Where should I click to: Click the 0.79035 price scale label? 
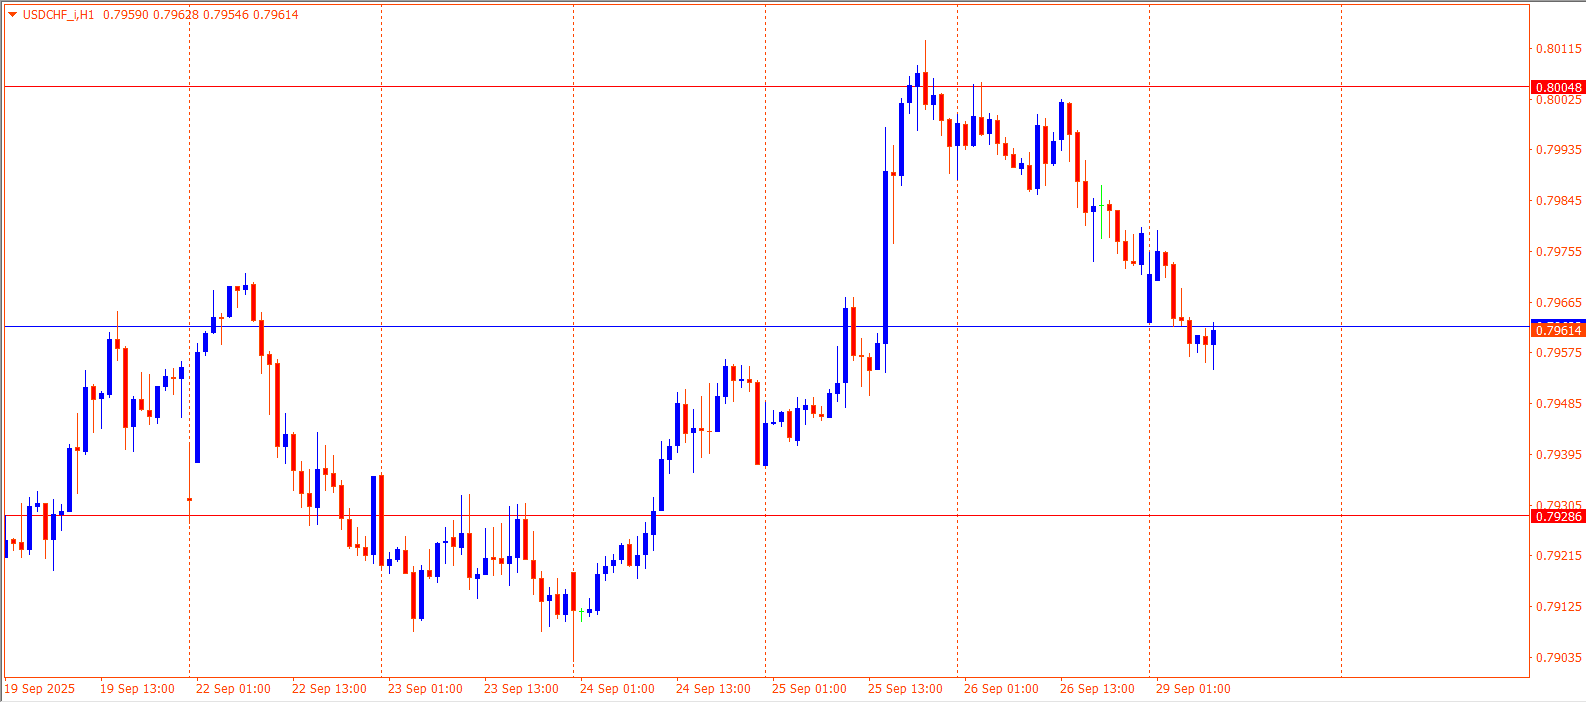(1558, 658)
